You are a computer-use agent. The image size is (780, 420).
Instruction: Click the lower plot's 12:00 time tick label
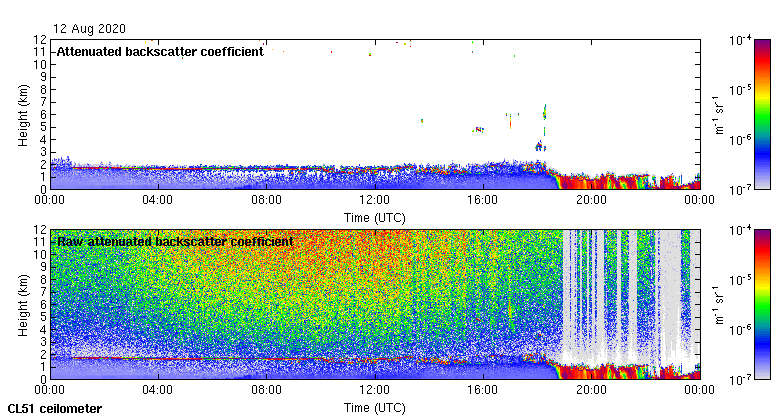375,390
